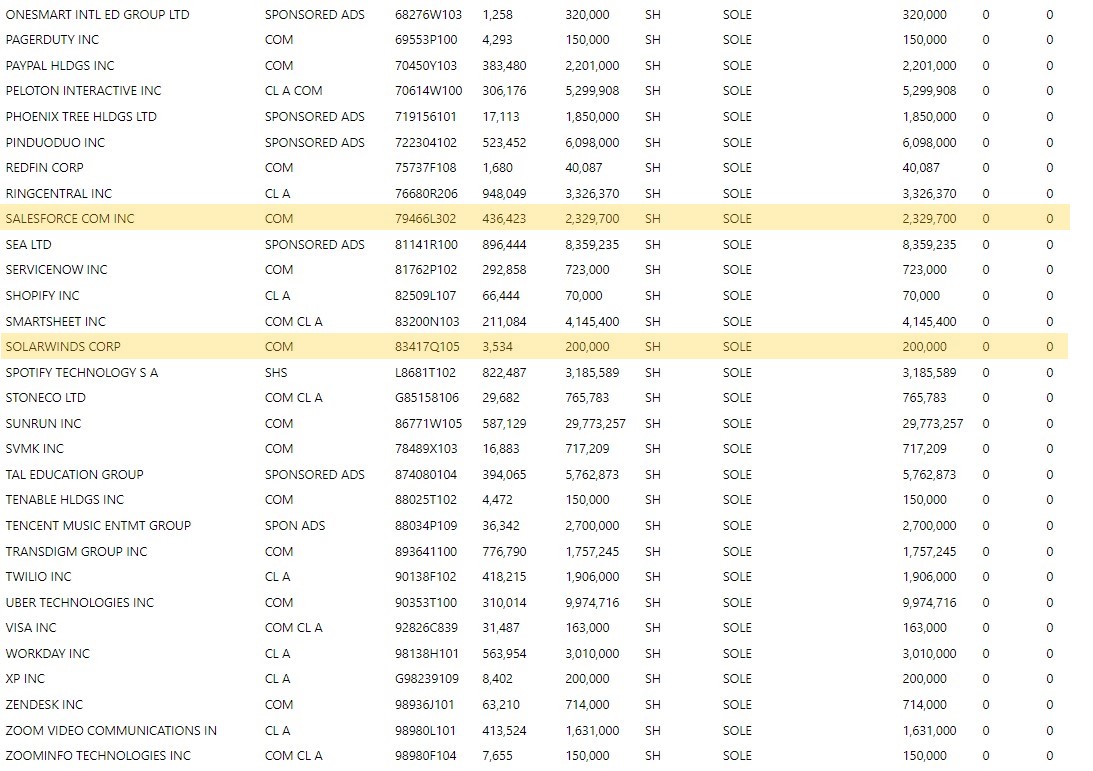Select the value 948,049 in the RingCentral row
1093x771 pixels.
[x=504, y=194]
